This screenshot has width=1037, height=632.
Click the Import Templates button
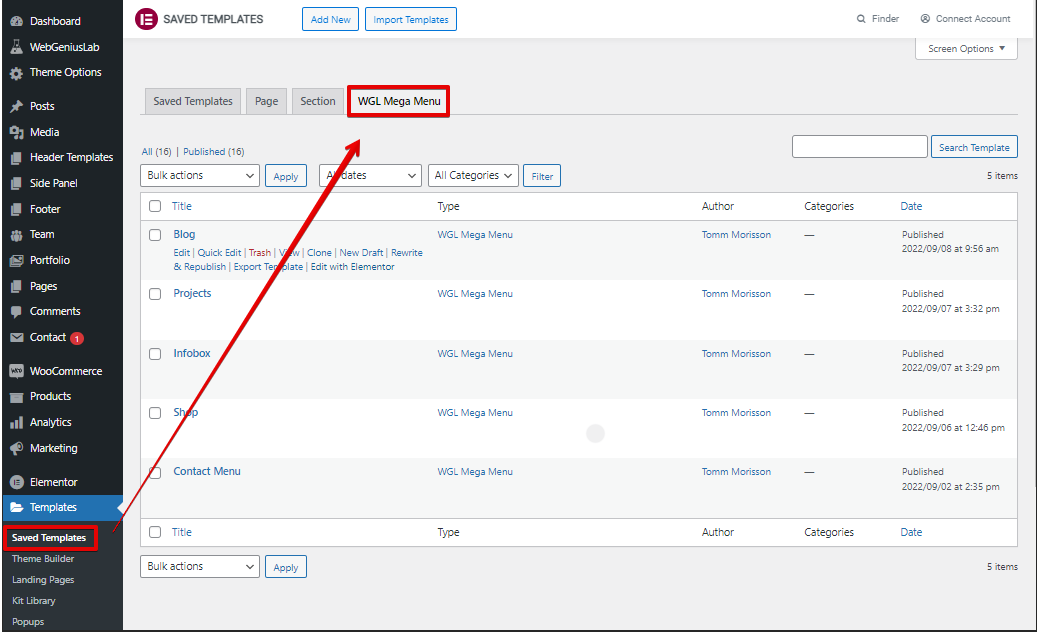point(411,19)
